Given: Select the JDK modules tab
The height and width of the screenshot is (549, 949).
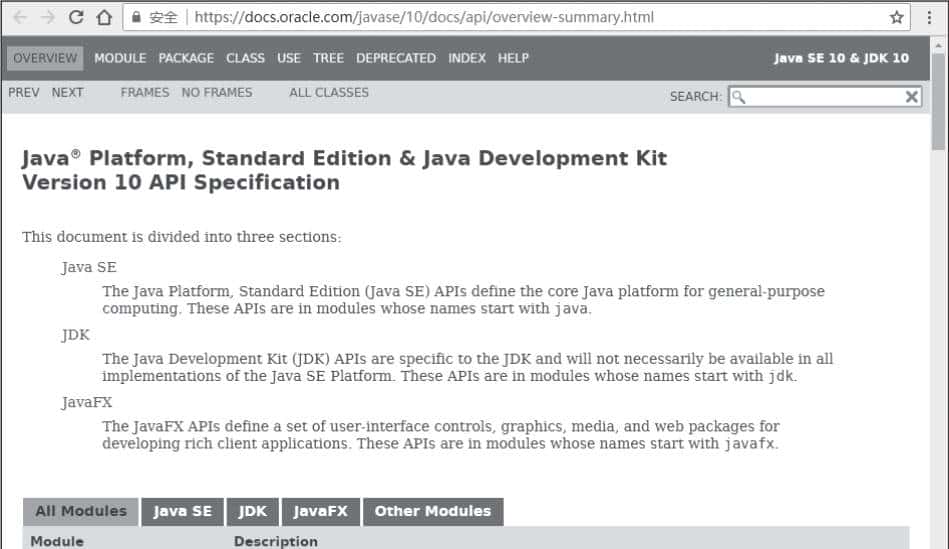Looking at the screenshot, I should coord(253,511).
